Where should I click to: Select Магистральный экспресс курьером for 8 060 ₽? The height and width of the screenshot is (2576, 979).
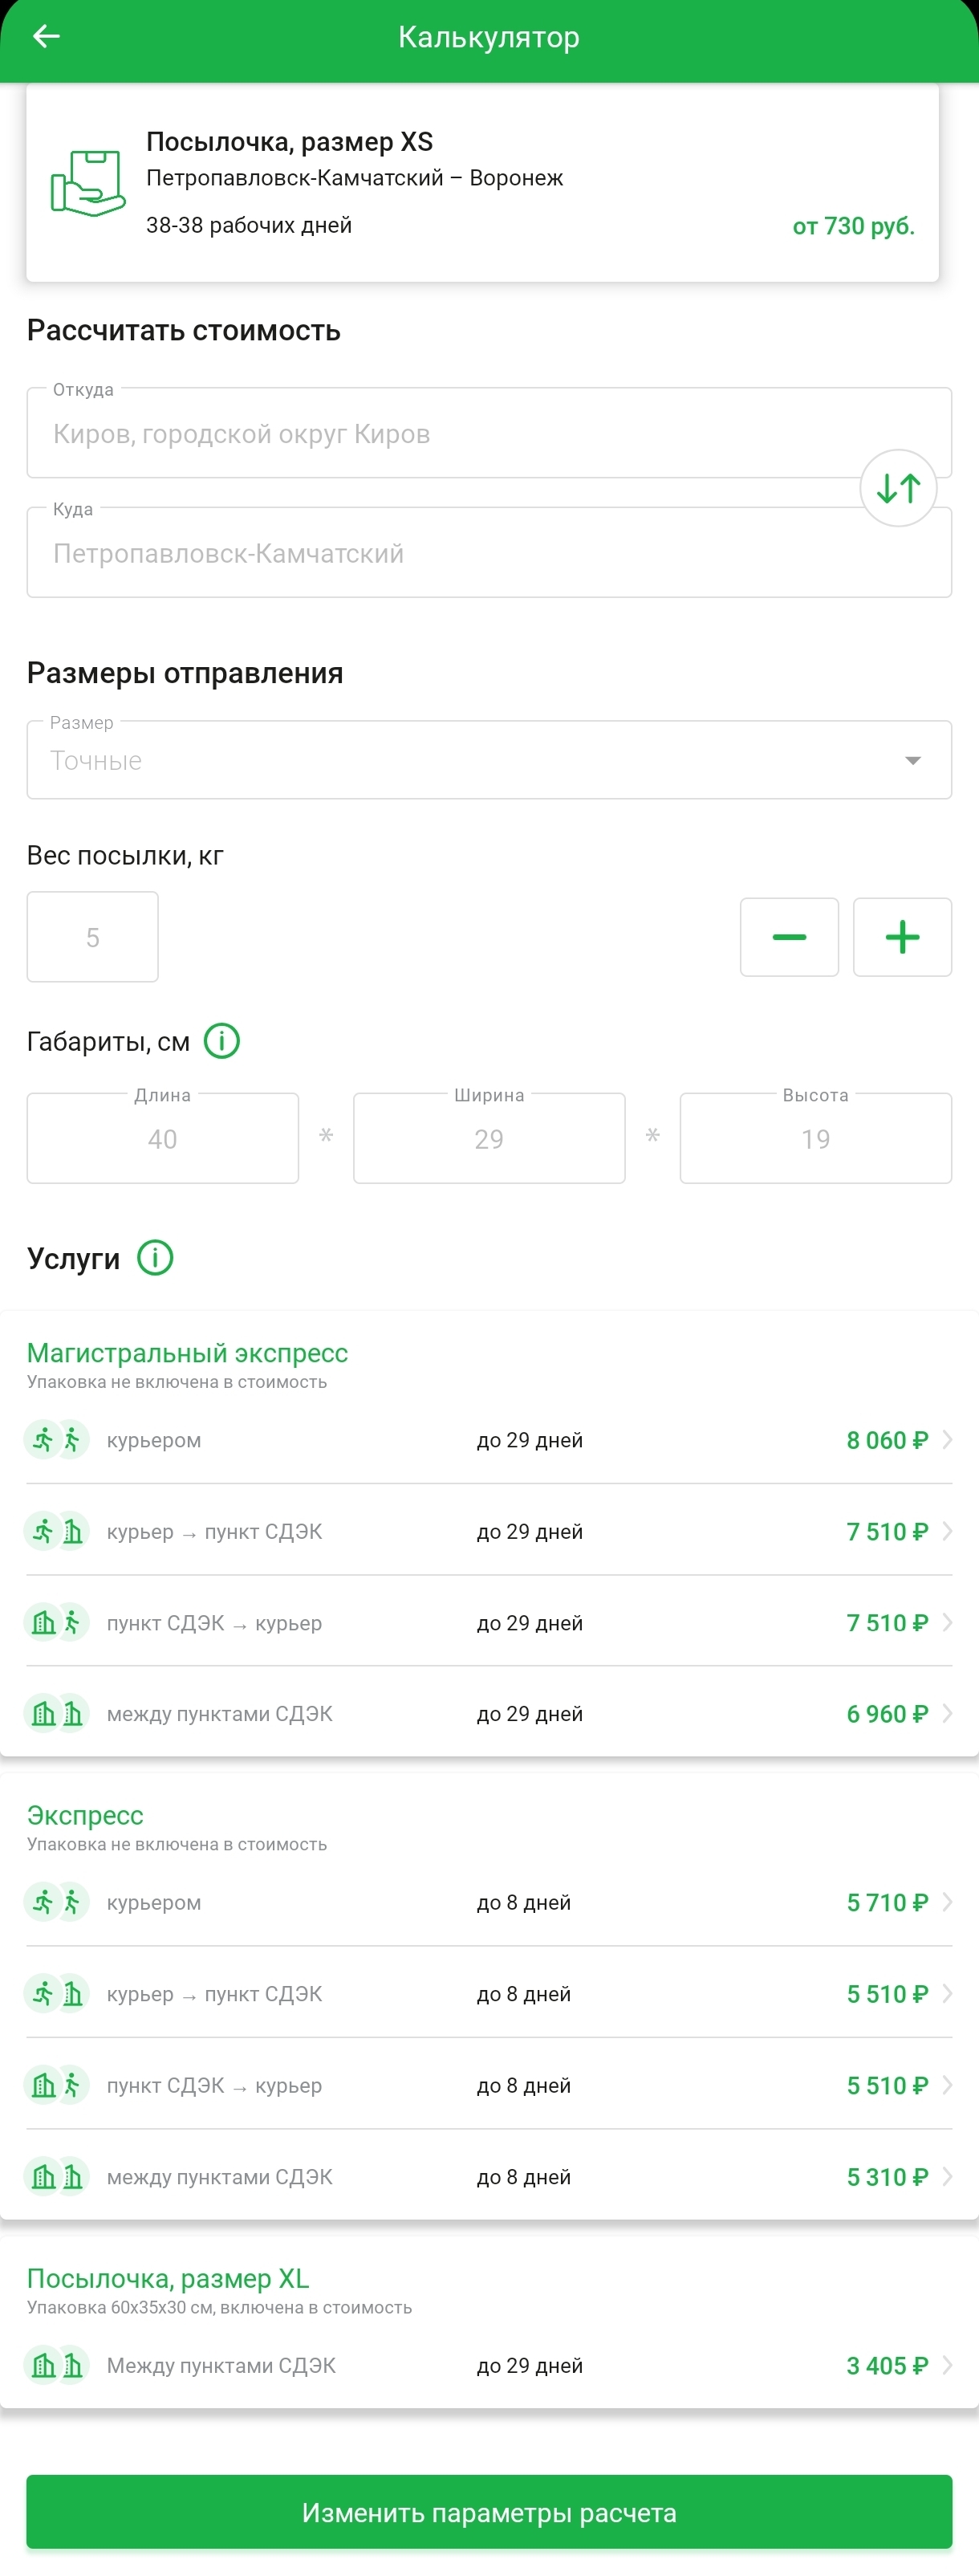point(489,1440)
